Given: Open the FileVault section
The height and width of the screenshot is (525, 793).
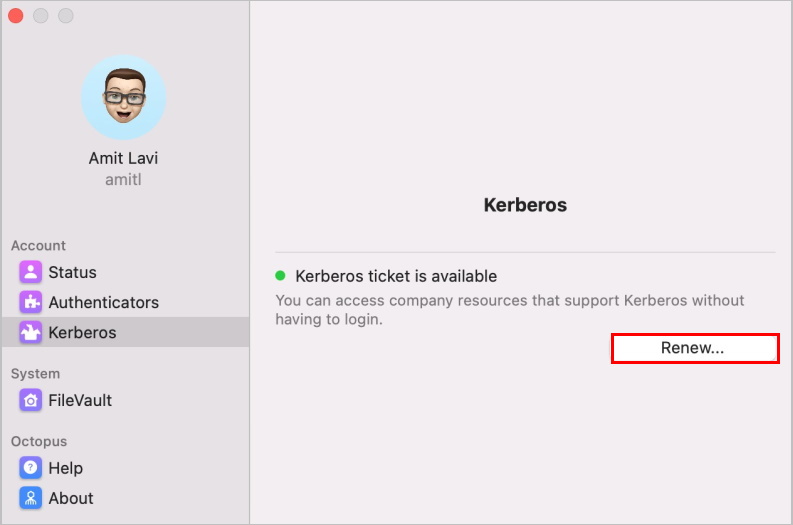Looking at the screenshot, I should point(125,400).
